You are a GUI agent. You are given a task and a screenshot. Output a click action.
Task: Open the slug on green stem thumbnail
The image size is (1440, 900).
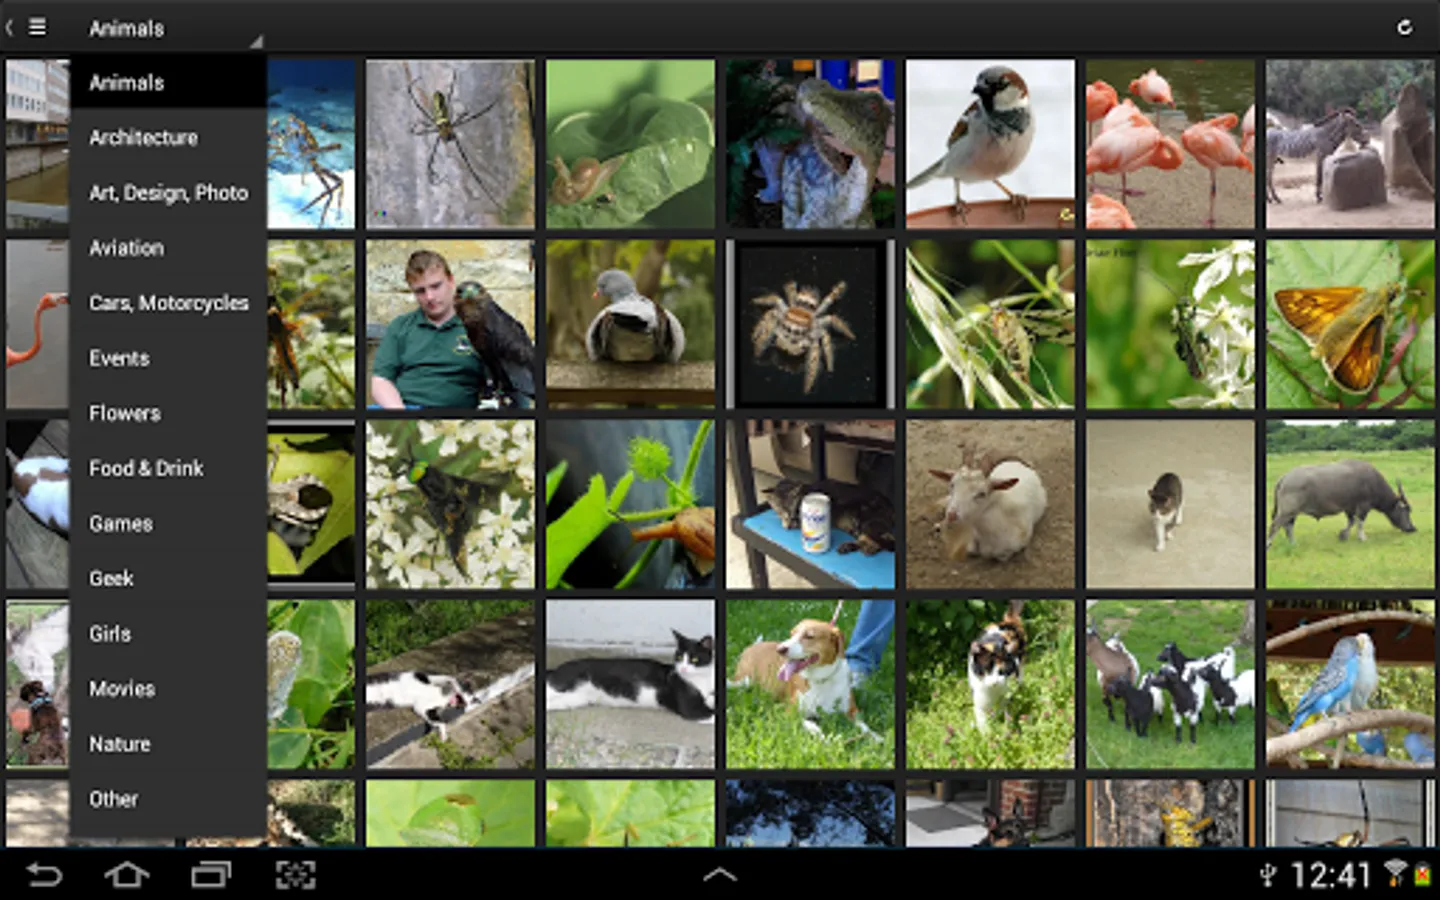[630, 504]
